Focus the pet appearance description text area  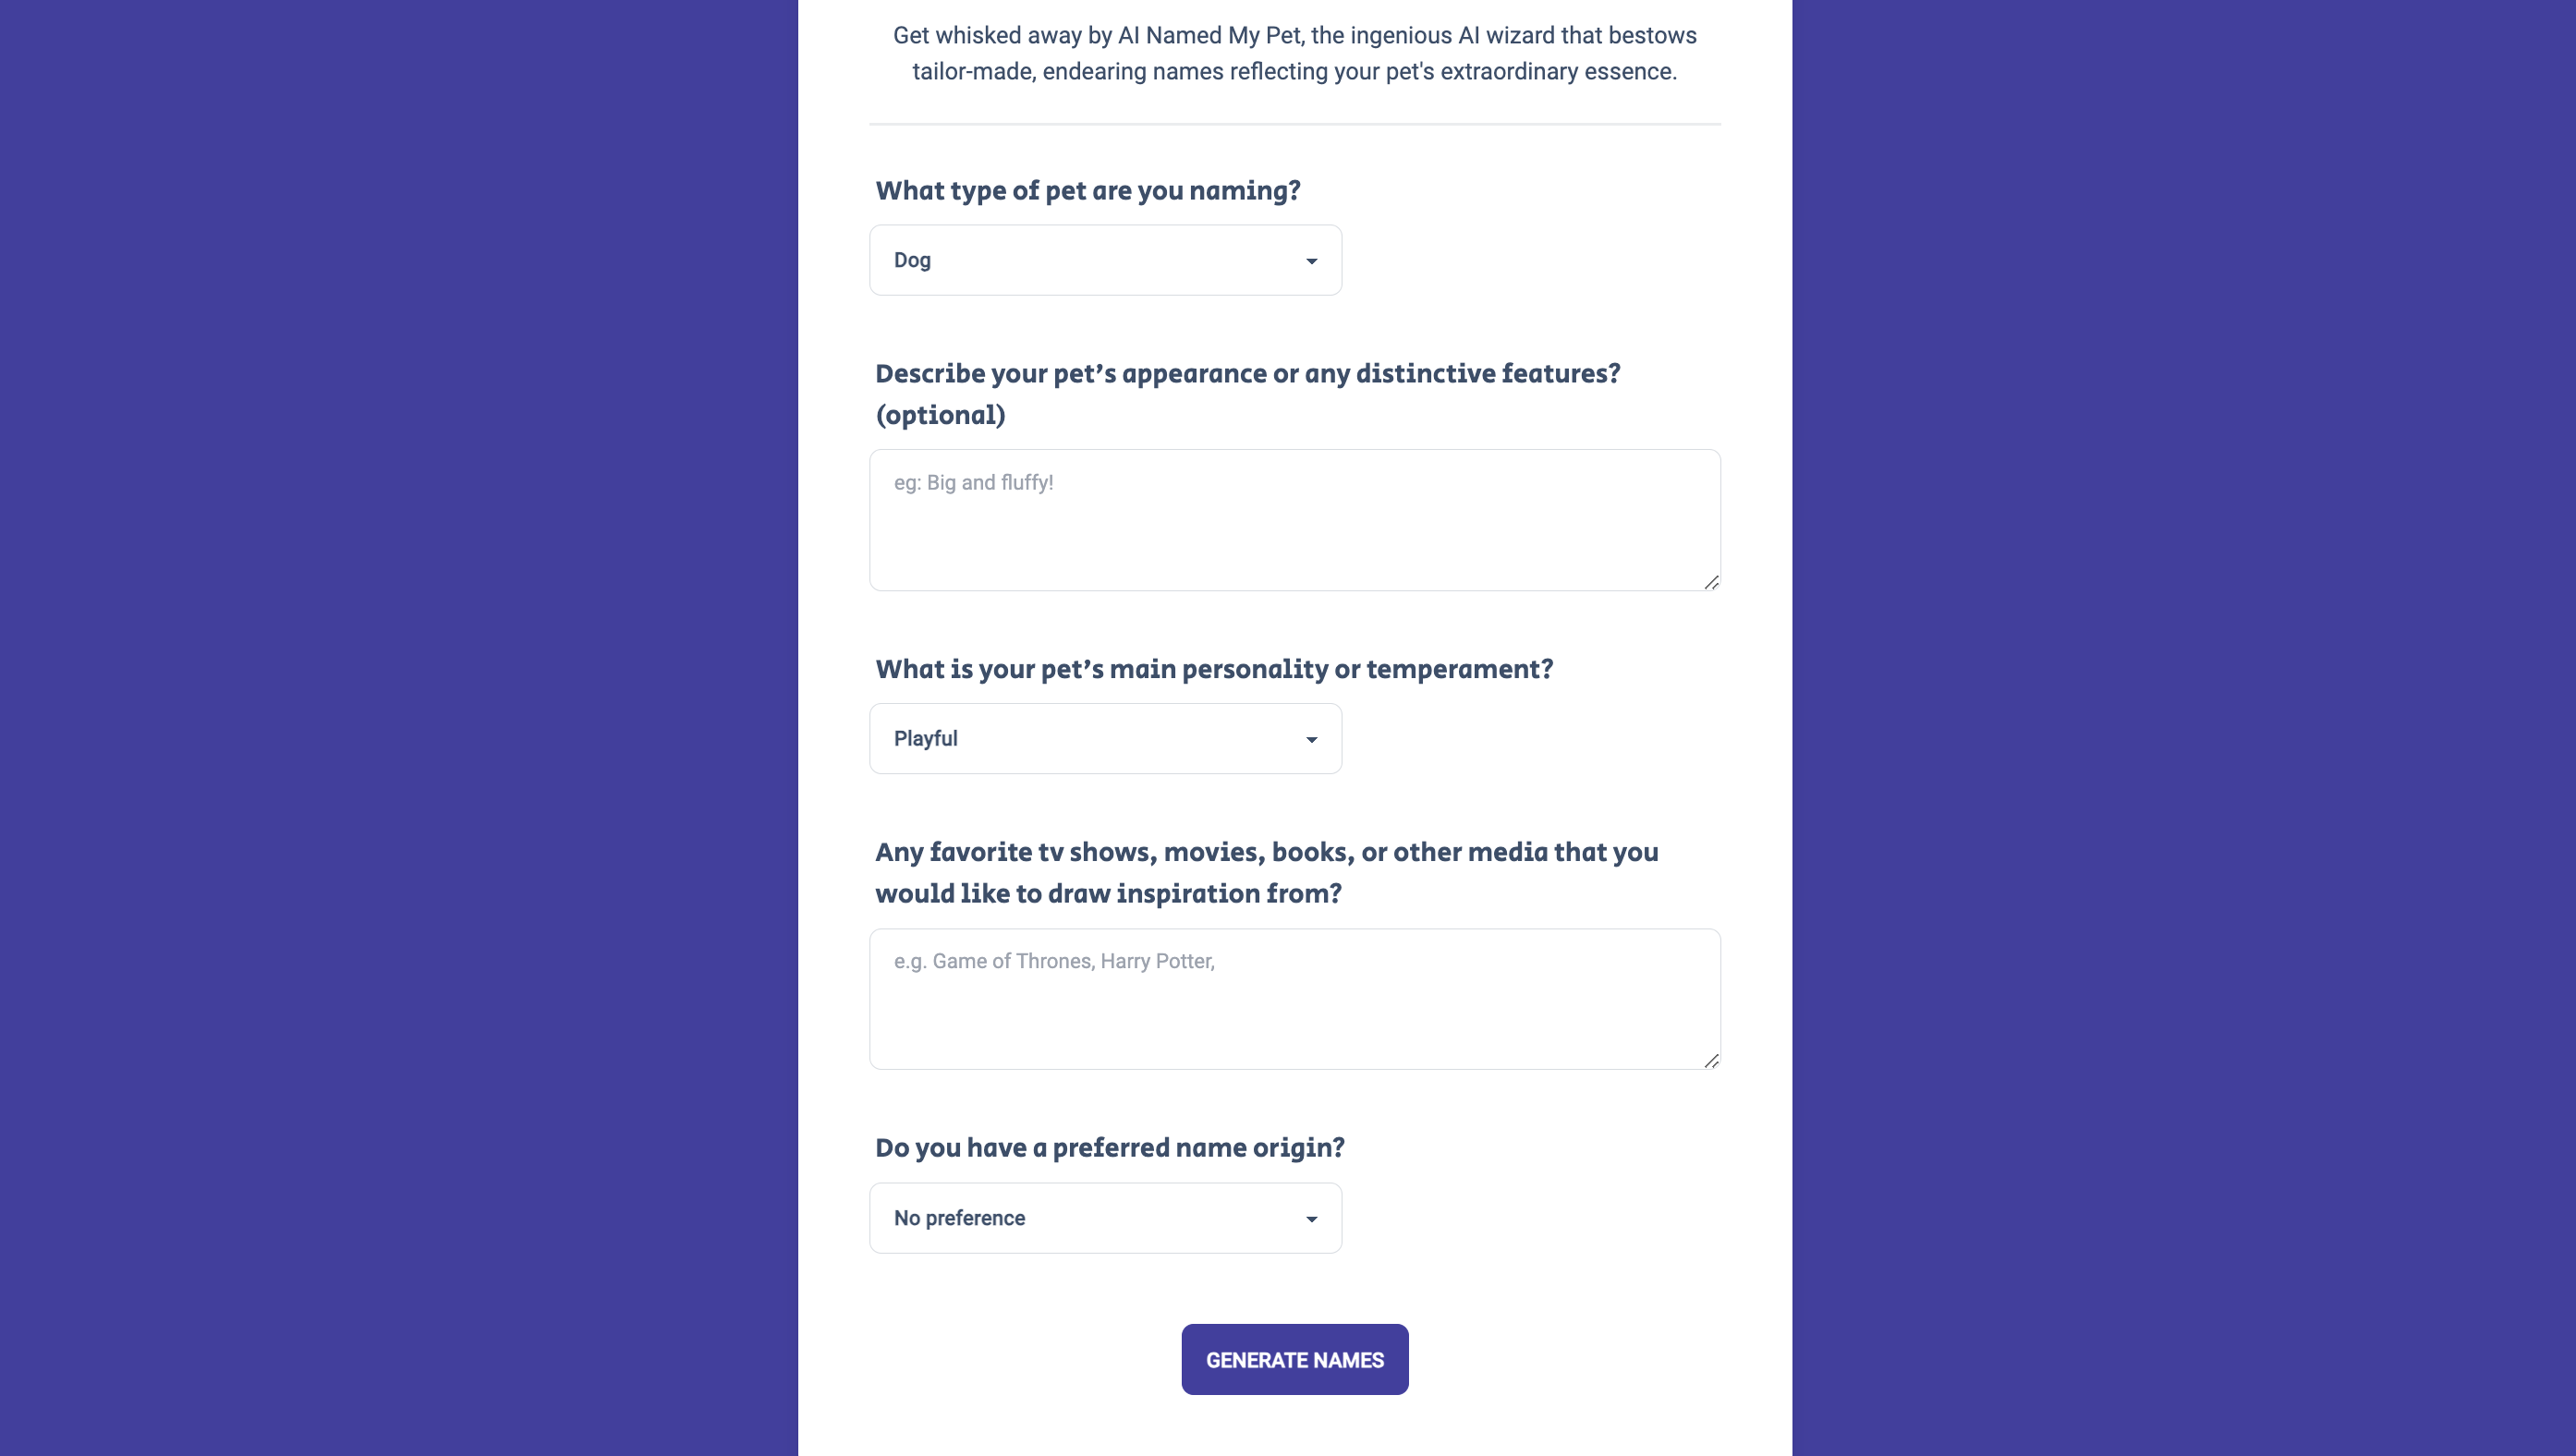pos(1294,520)
